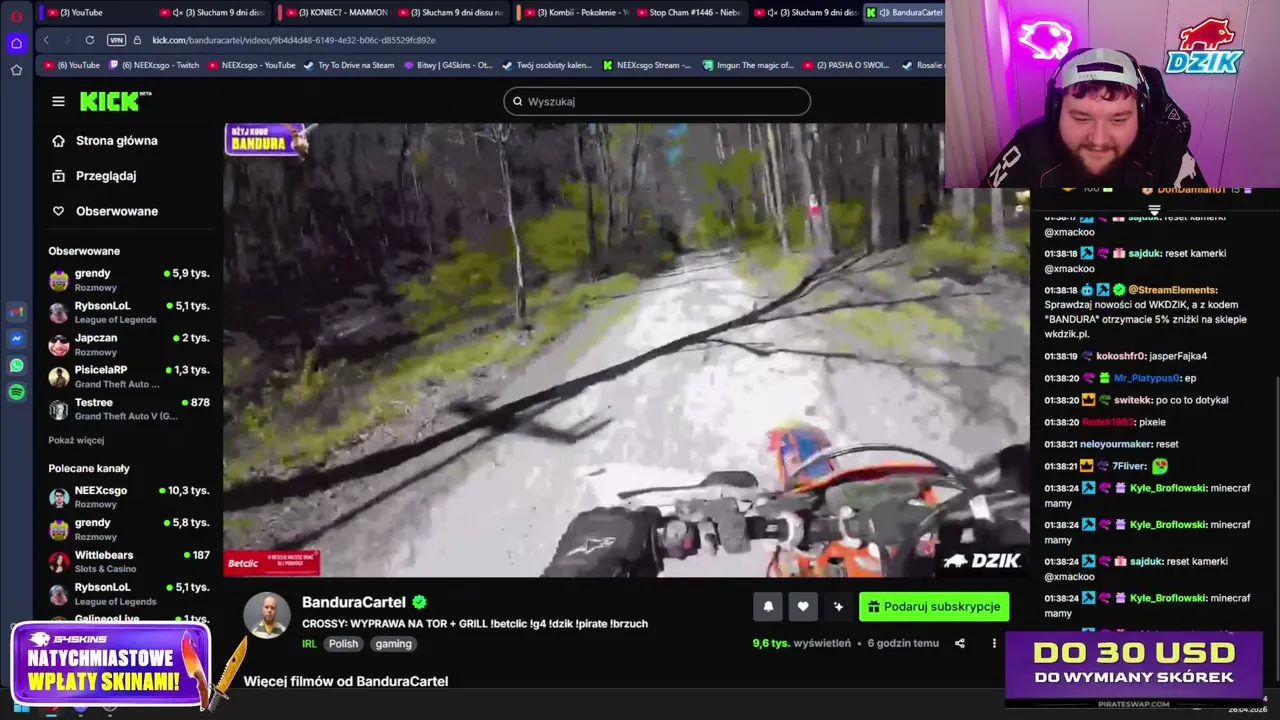The width and height of the screenshot is (1280, 720).
Task: Click the kokoshfr0 username in chat
Action: click(1121, 356)
